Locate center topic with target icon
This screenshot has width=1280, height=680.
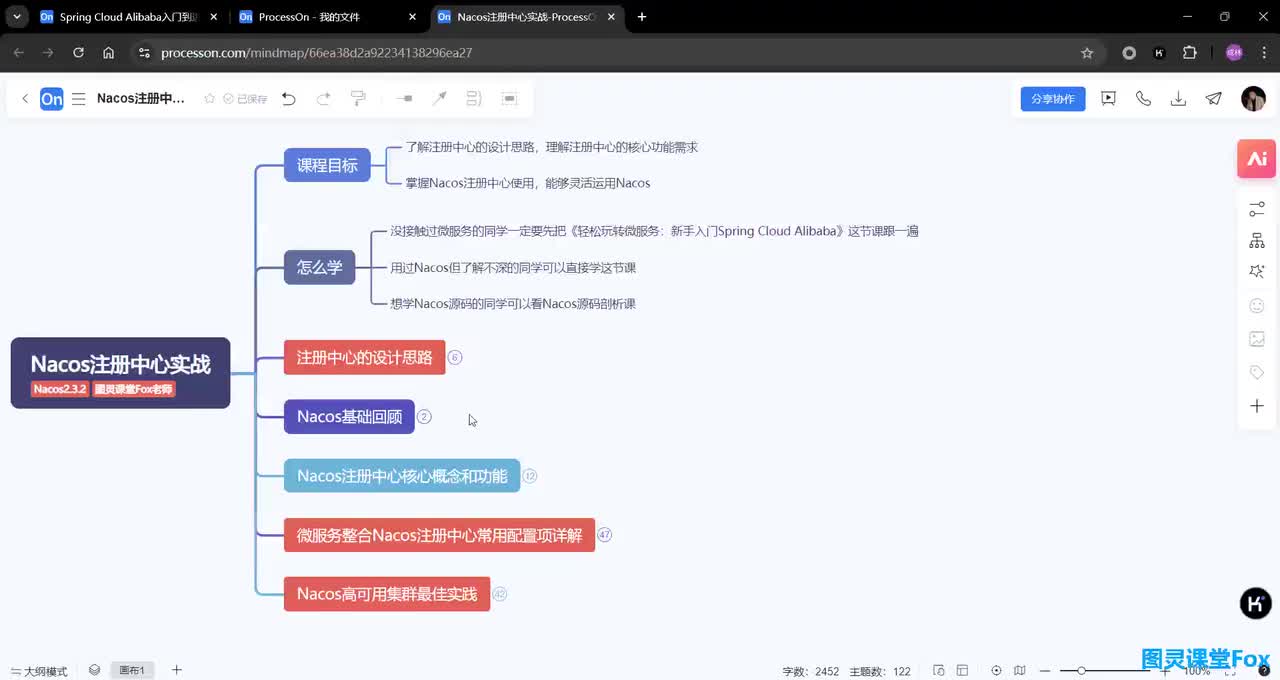[x=996, y=670]
